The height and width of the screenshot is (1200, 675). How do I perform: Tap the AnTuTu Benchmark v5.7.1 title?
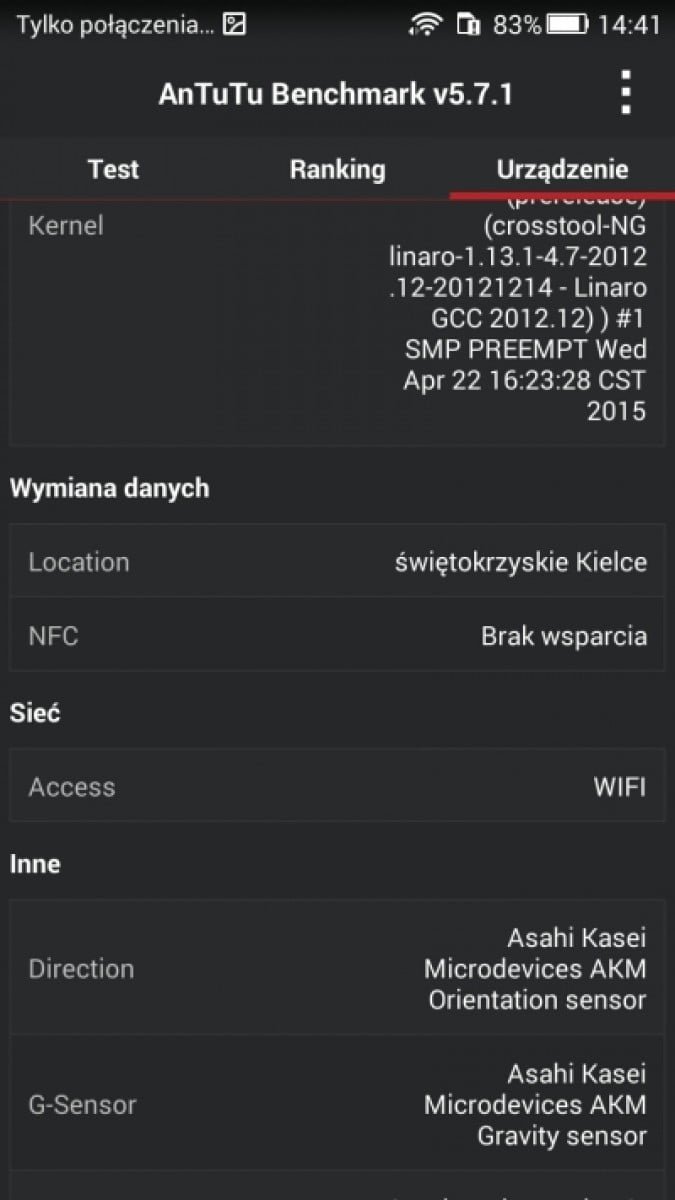tap(335, 94)
